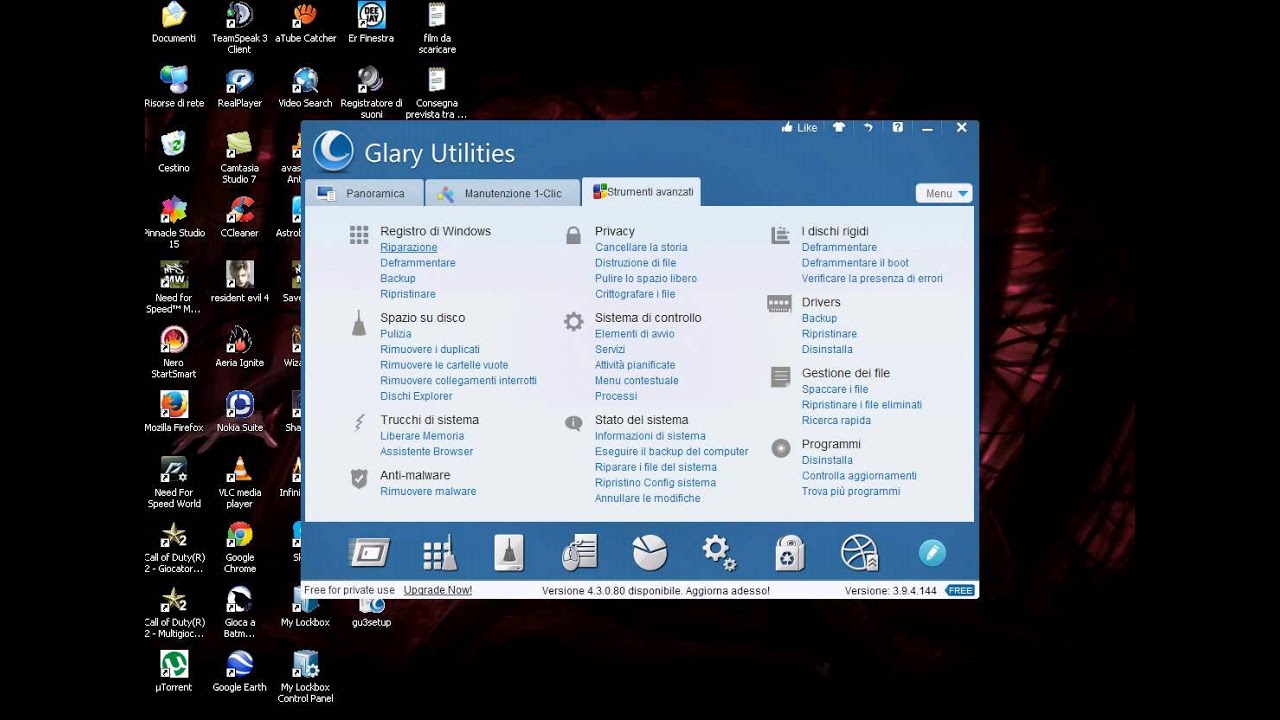Click the lightning icon beside Trucchi di sistema
This screenshot has height=720, width=1280.
click(359, 423)
